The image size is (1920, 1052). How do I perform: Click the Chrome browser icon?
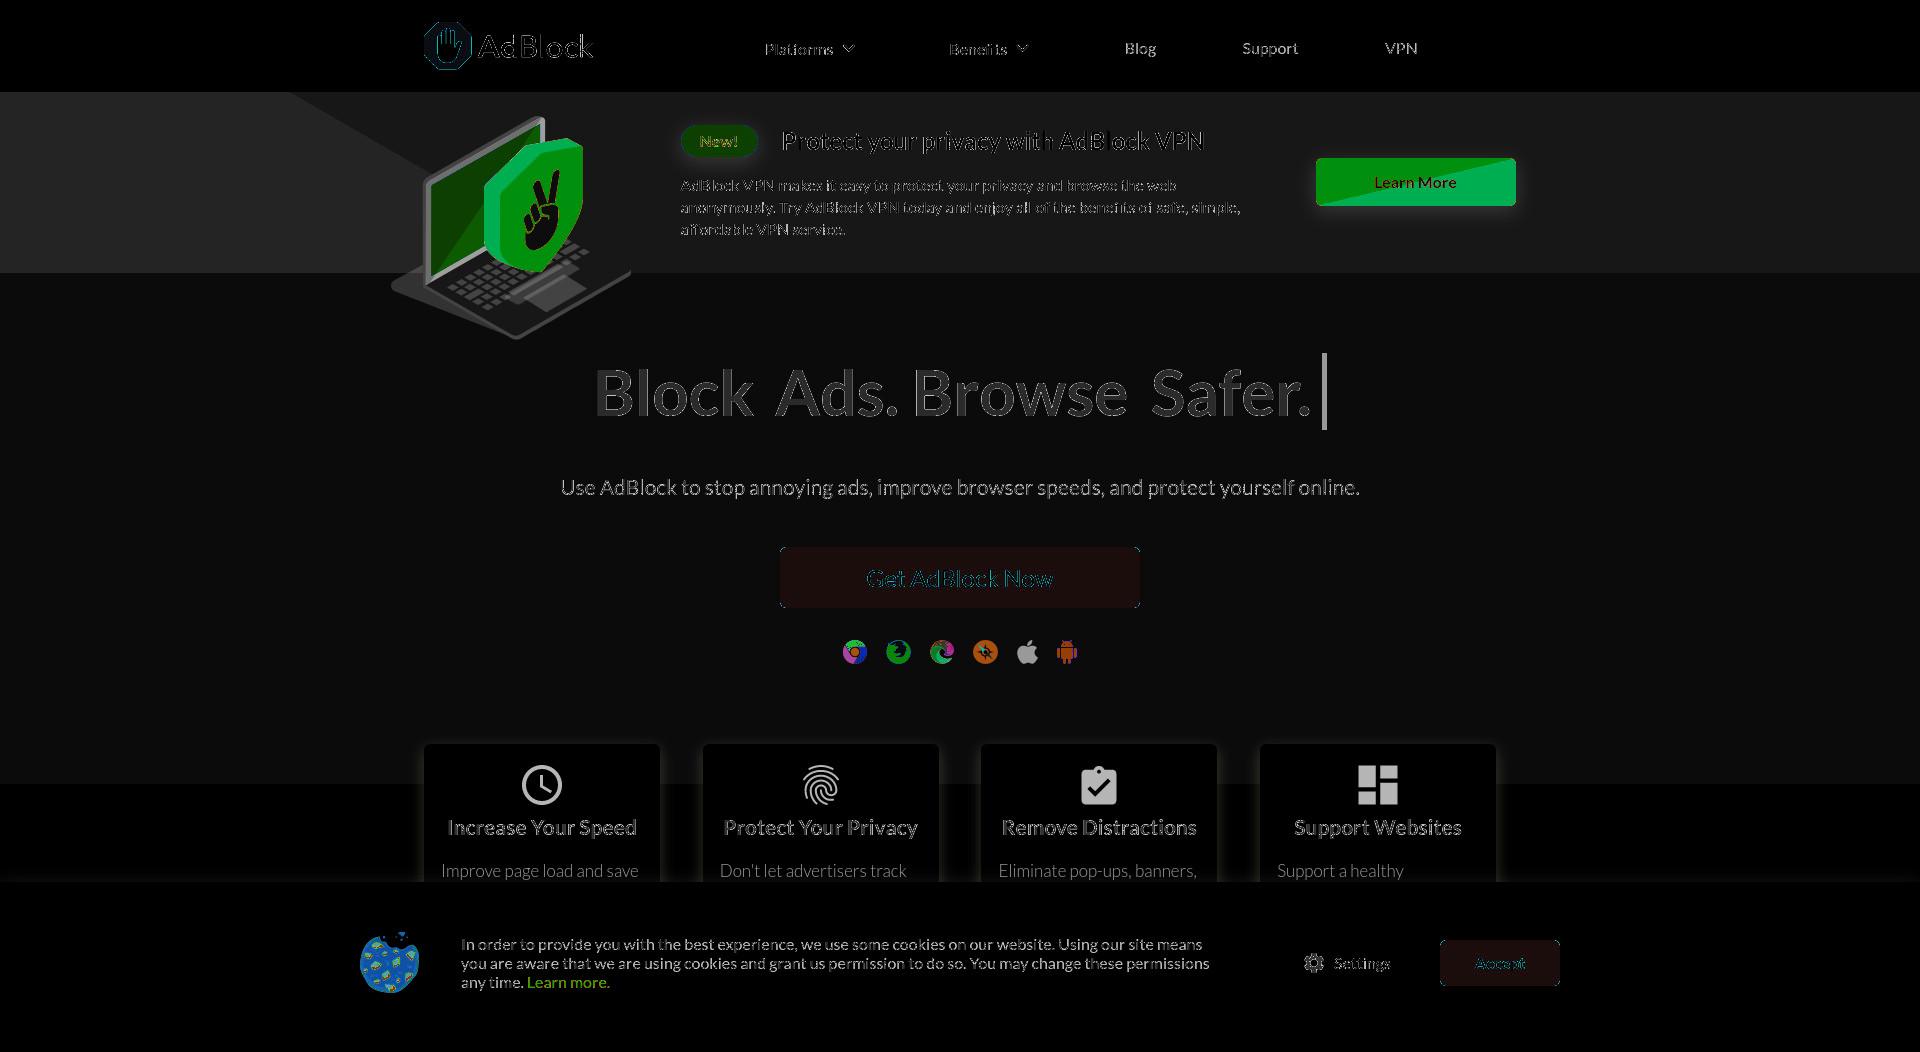point(855,653)
